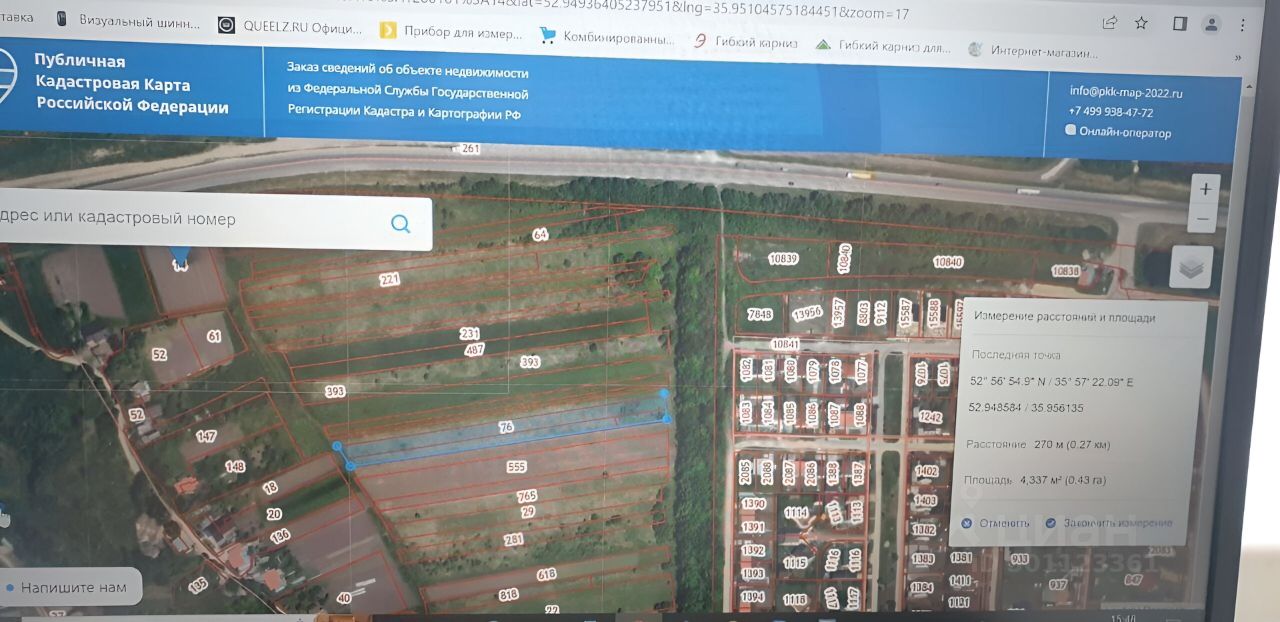Viewport: 1280px width, 622px height.
Task: Click parcel label 221 on the map
Action: click(x=389, y=281)
